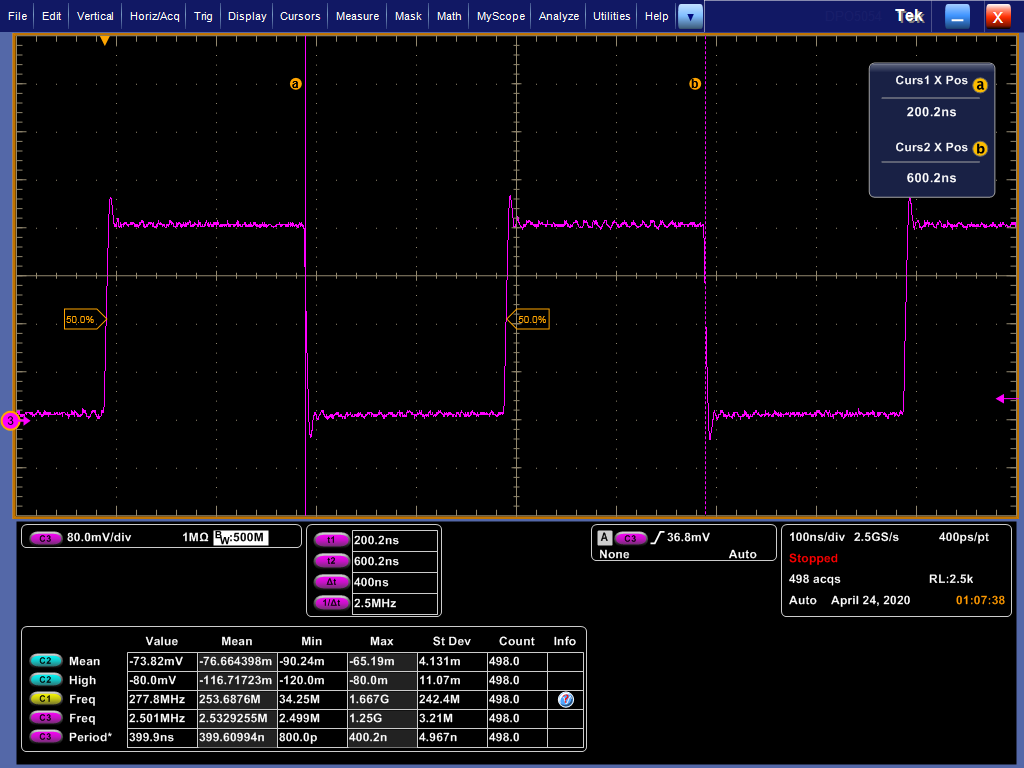Open the Cursors menu

pos(300,16)
